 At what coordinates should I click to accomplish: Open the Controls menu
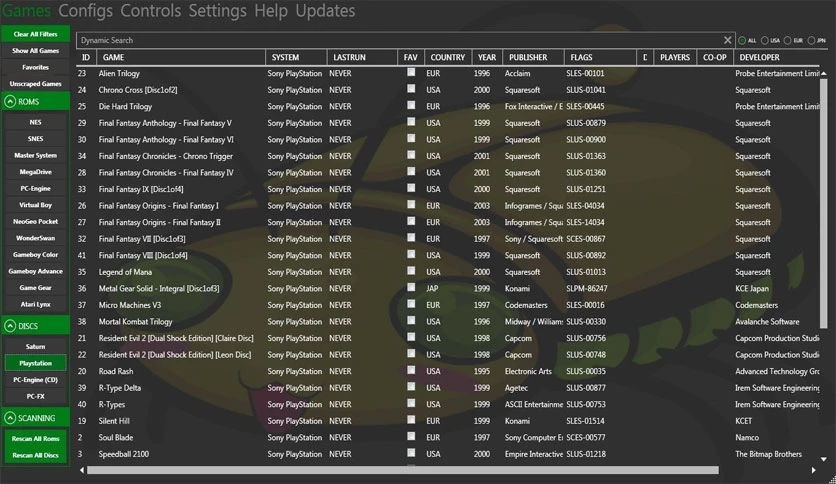click(150, 11)
